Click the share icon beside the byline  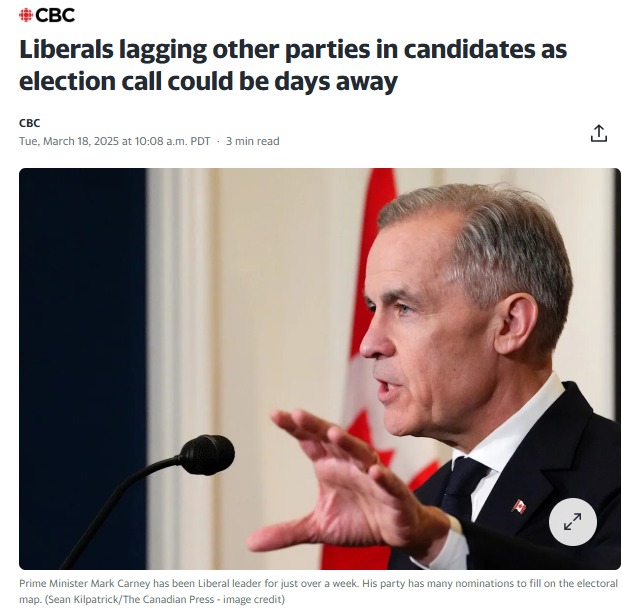[599, 133]
